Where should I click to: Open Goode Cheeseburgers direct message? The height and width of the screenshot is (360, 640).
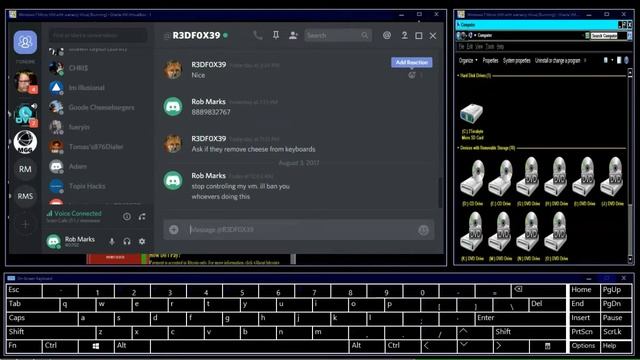pos(97,107)
